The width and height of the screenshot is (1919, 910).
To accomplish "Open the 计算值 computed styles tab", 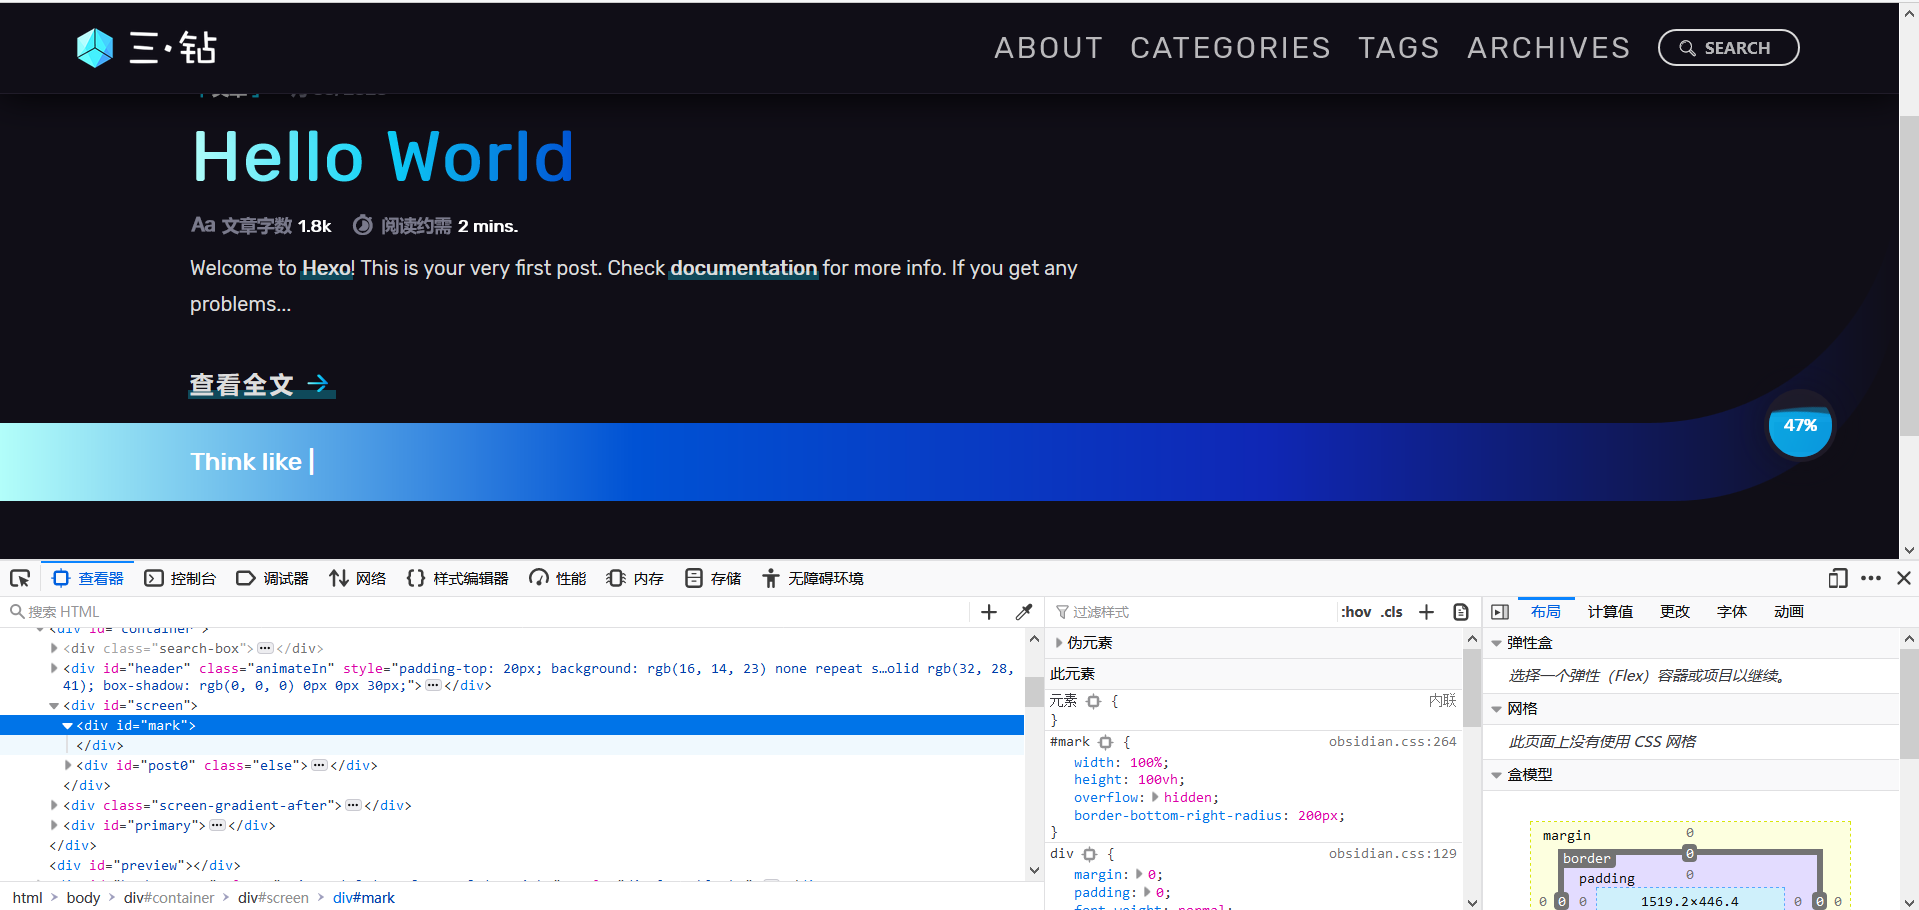I will click(1610, 611).
